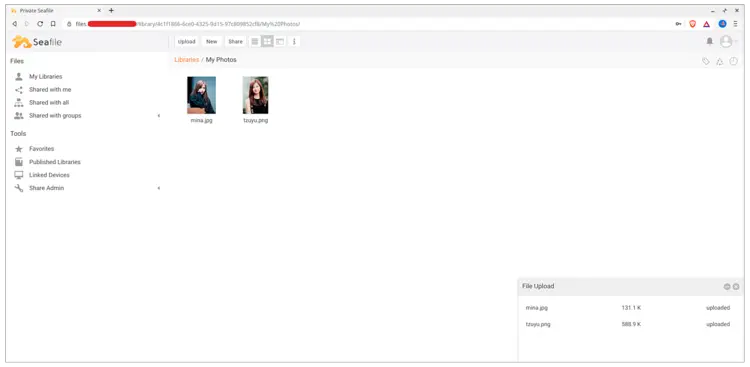The width and height of the screenshot is (750, 367).
Task: Switch to grid view mode
Action: coord(267,42)
